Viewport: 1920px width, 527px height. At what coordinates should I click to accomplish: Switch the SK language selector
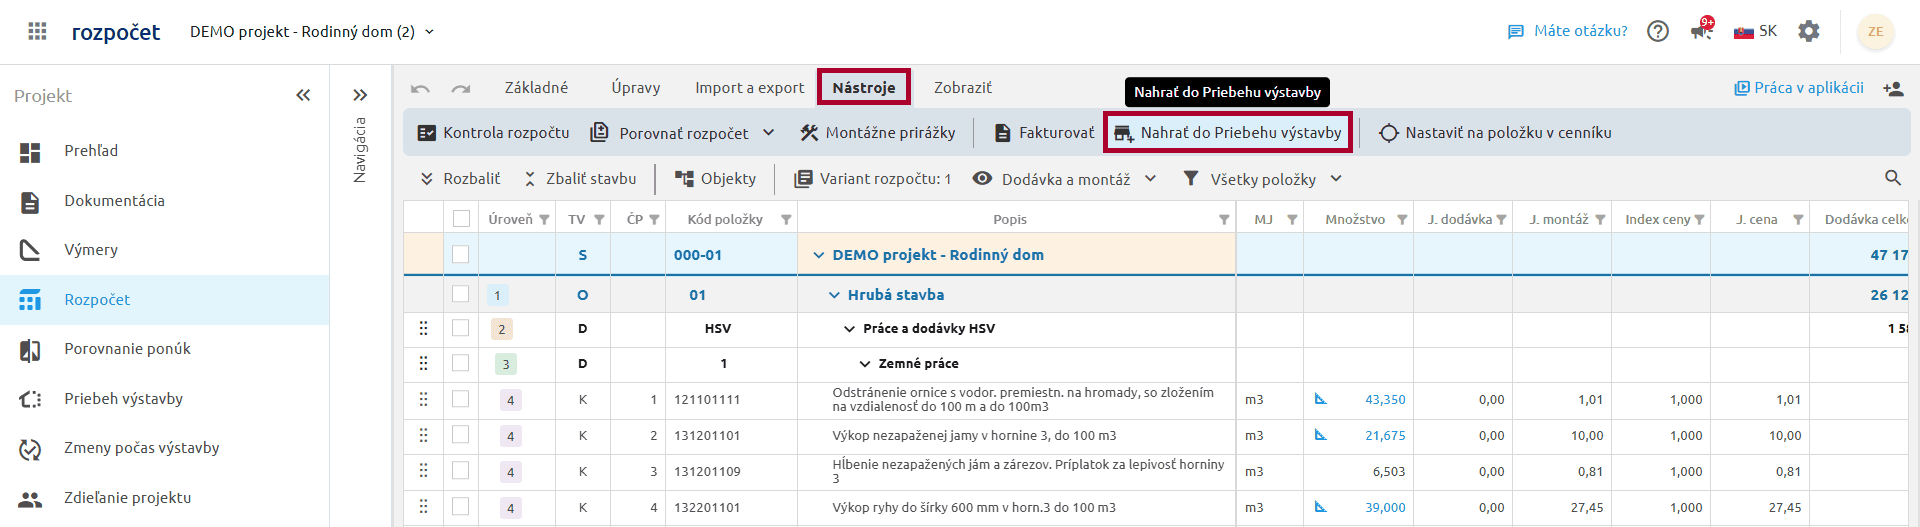click(x=1755, y=31)
